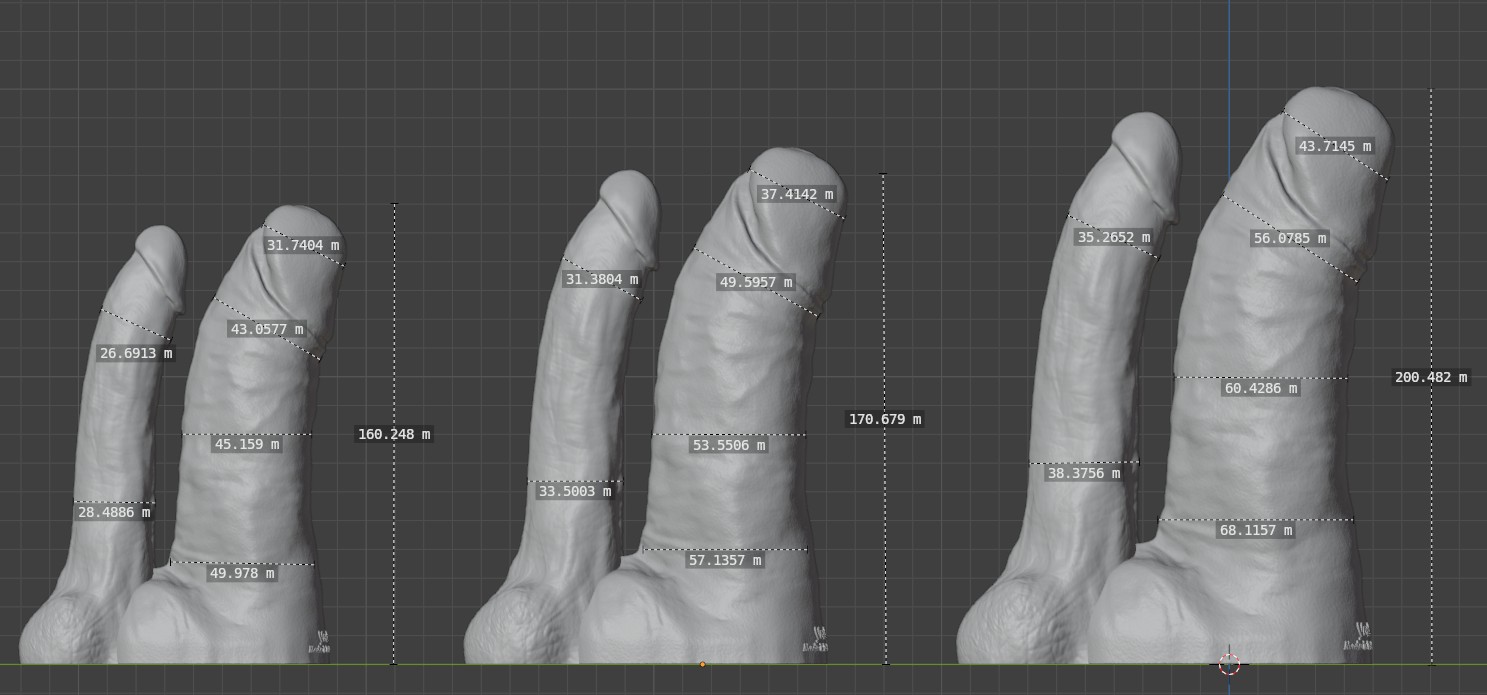Click the 26.6913 m measurement label

click(135, 353)
